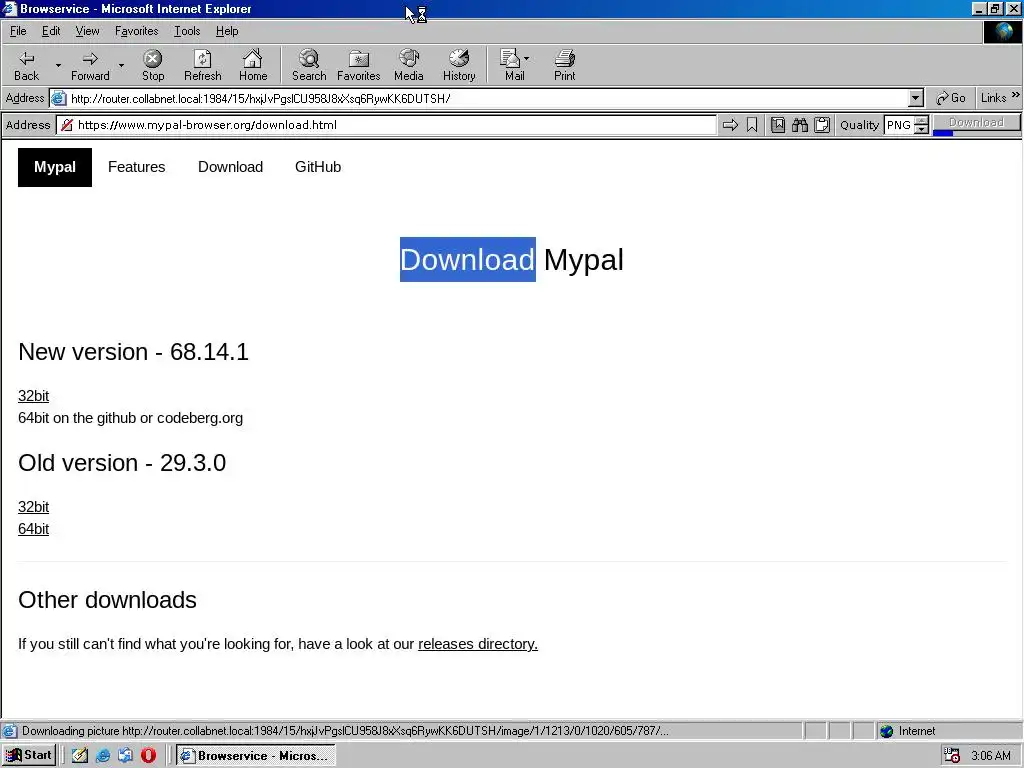Click the outer IE address URL field
Viewport: 1024px width, 768px height.
click(487, 99)
